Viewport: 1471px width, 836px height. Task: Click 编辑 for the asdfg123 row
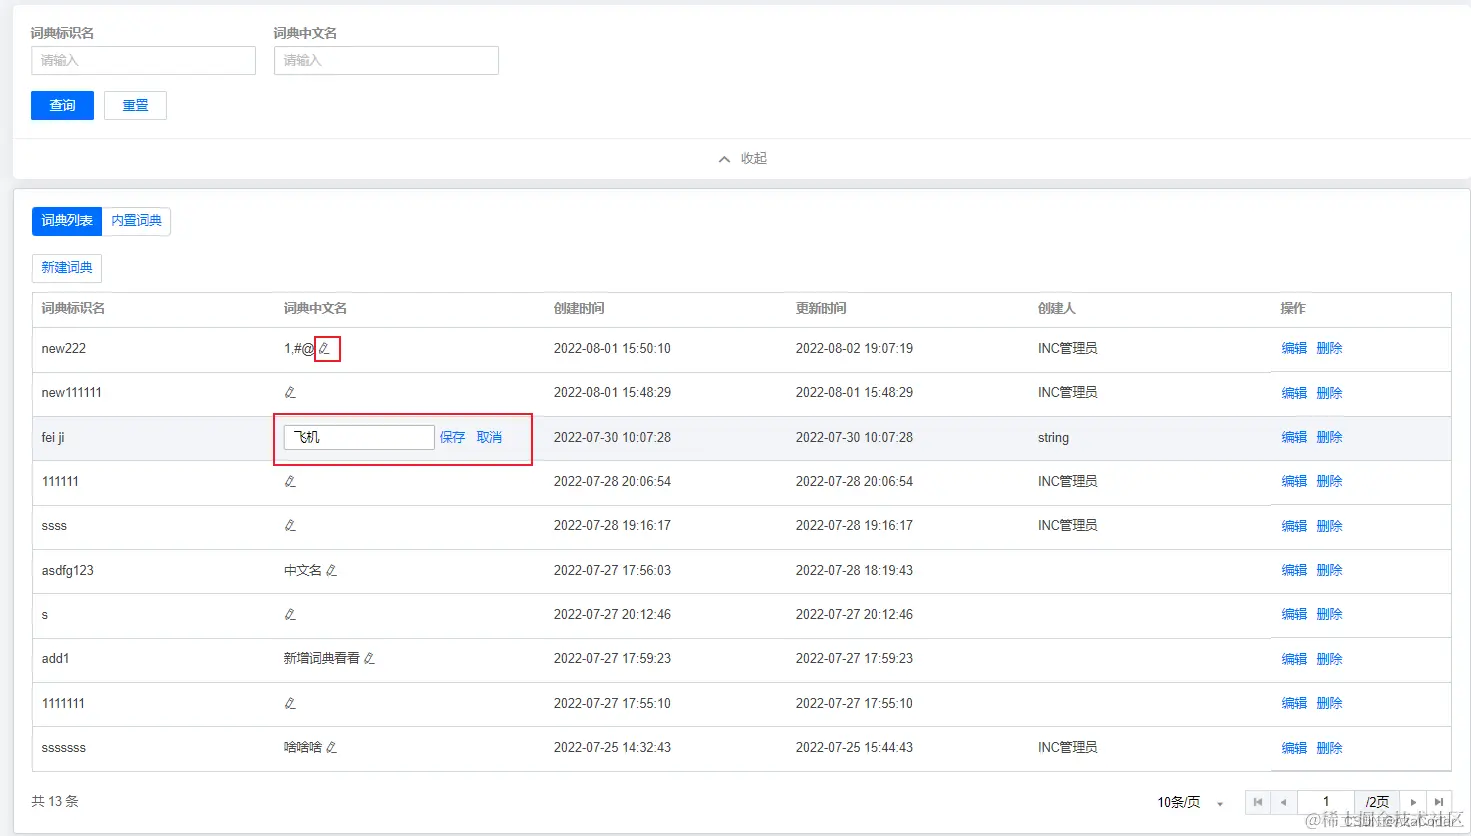click(1294, 571)
